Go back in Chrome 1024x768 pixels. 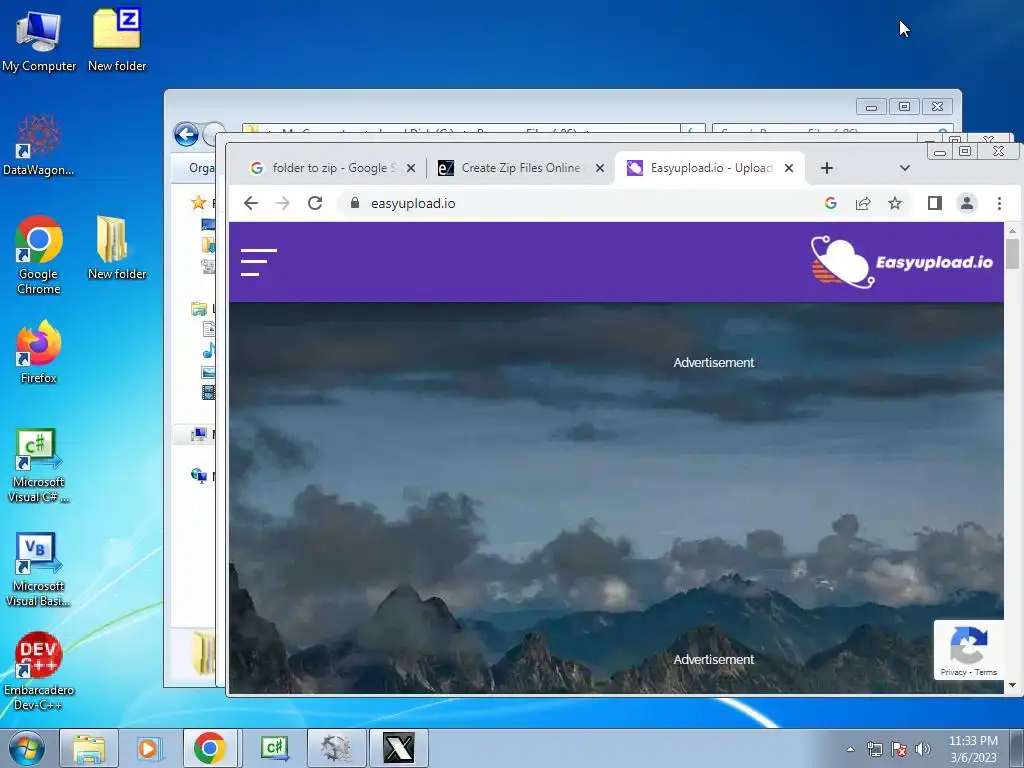click(251, 203)
